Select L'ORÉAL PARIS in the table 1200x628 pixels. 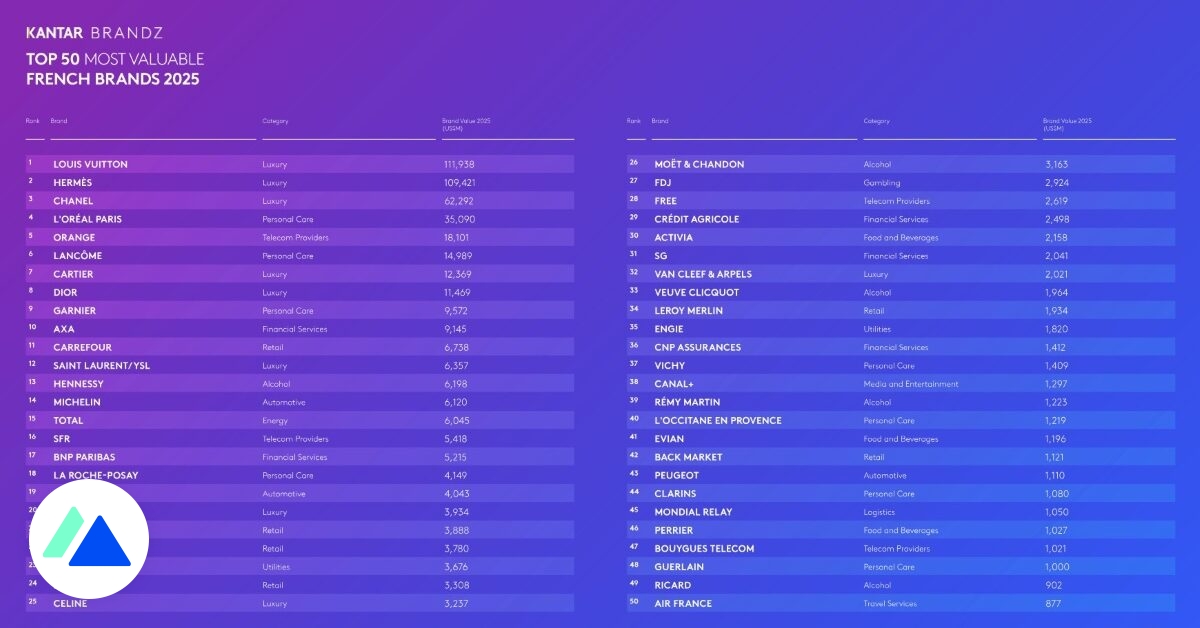click(87, 219)
